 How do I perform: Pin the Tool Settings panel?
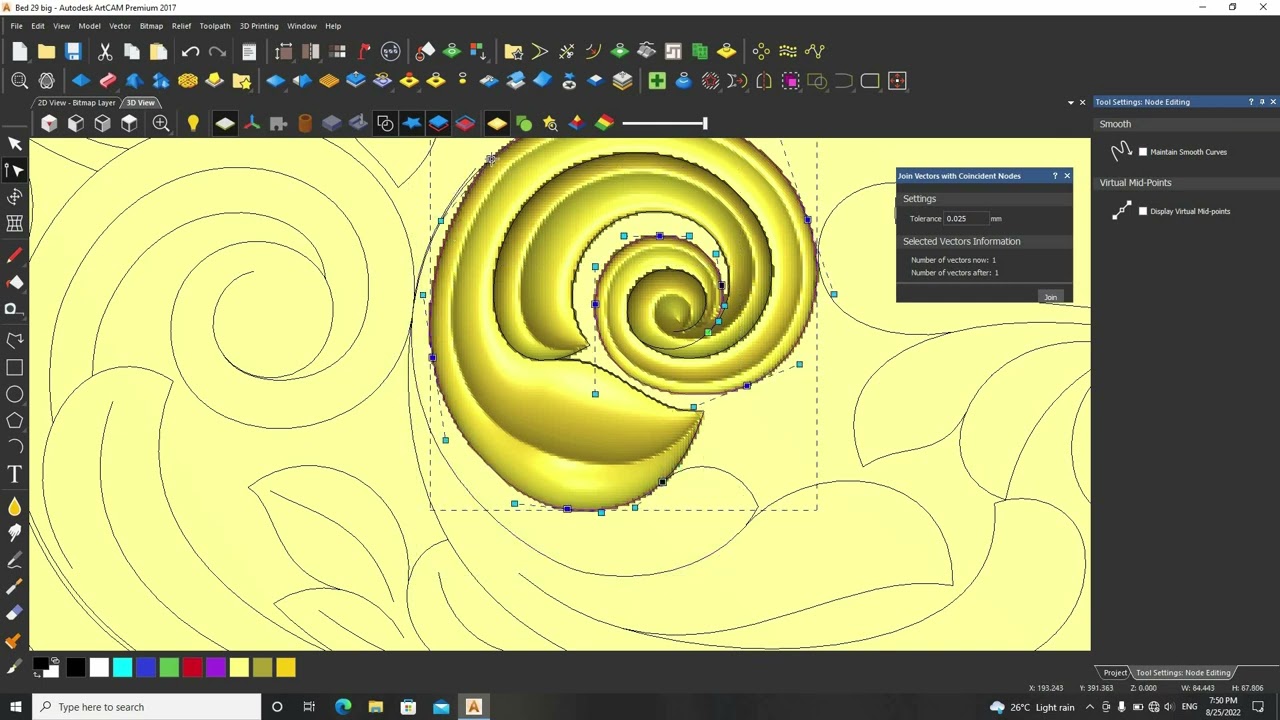[1262, 102]
